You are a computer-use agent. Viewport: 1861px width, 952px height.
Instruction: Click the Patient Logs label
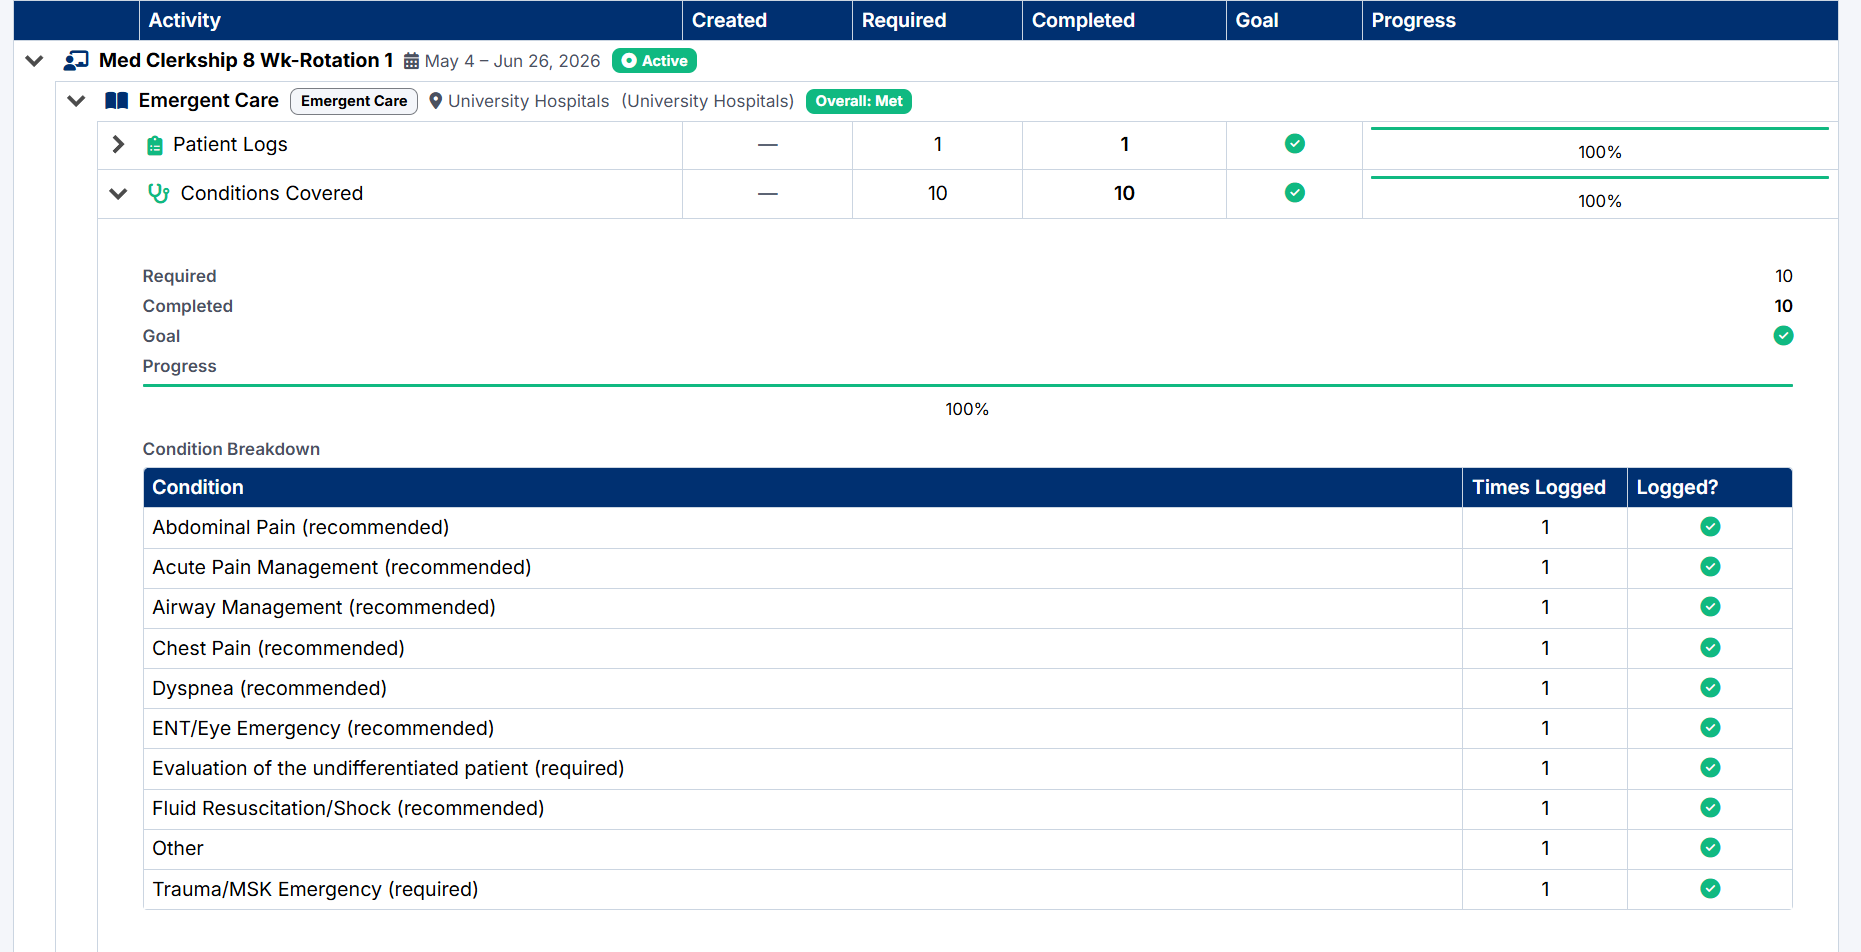230,145
